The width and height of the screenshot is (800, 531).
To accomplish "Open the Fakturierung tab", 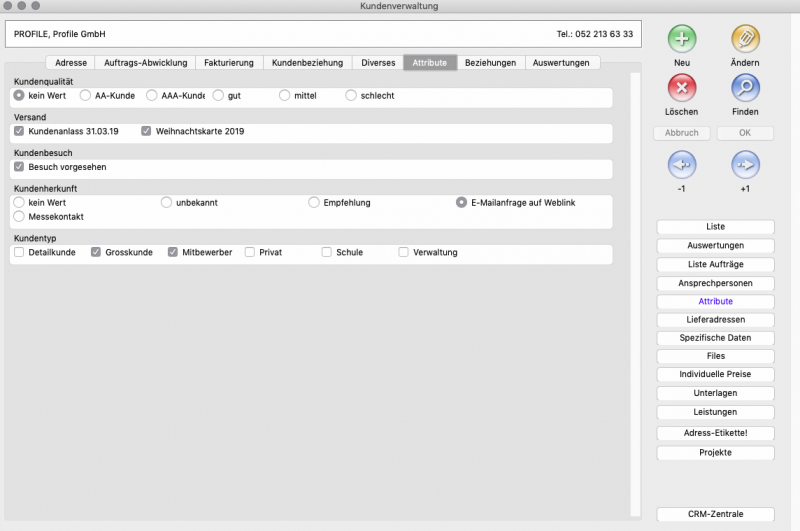I will coord(228,63).
